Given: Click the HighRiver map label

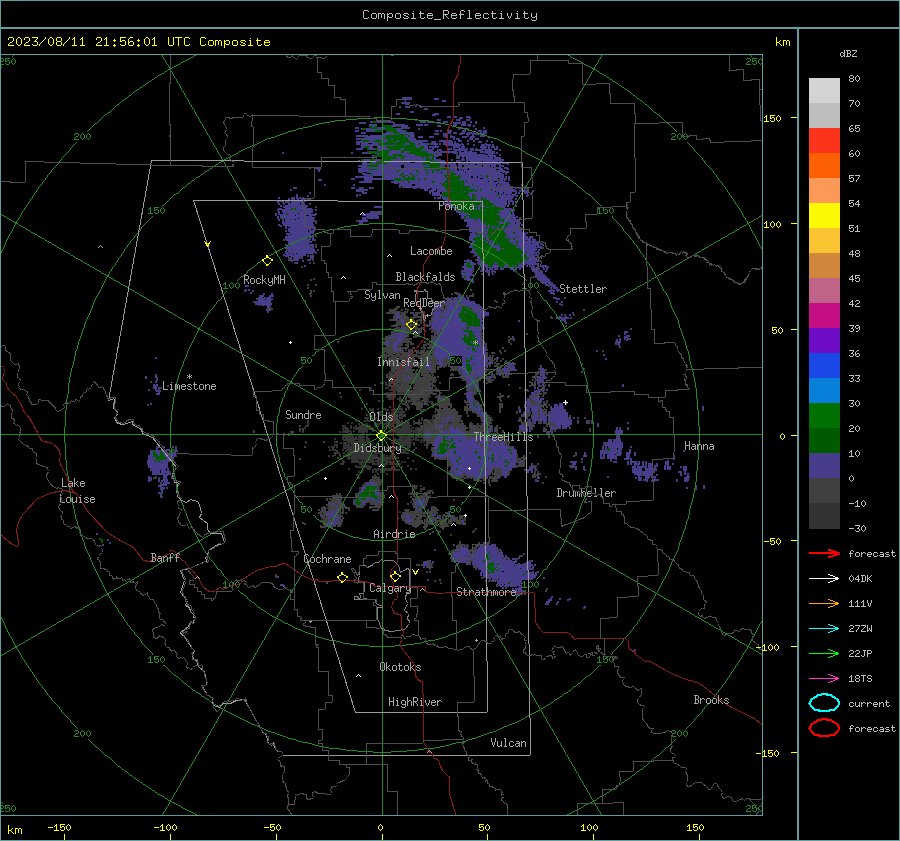Looking at the screenshot, I should (x=415, y=702).
